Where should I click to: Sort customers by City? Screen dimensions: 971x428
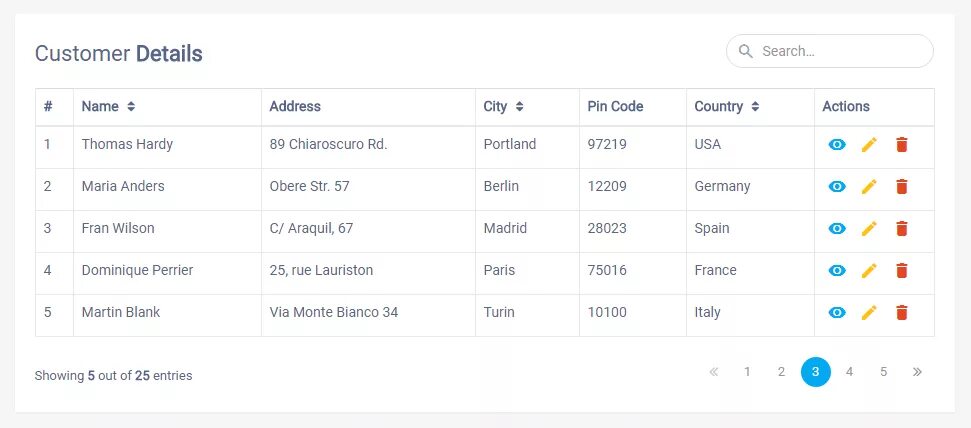[x=519, y=107]
